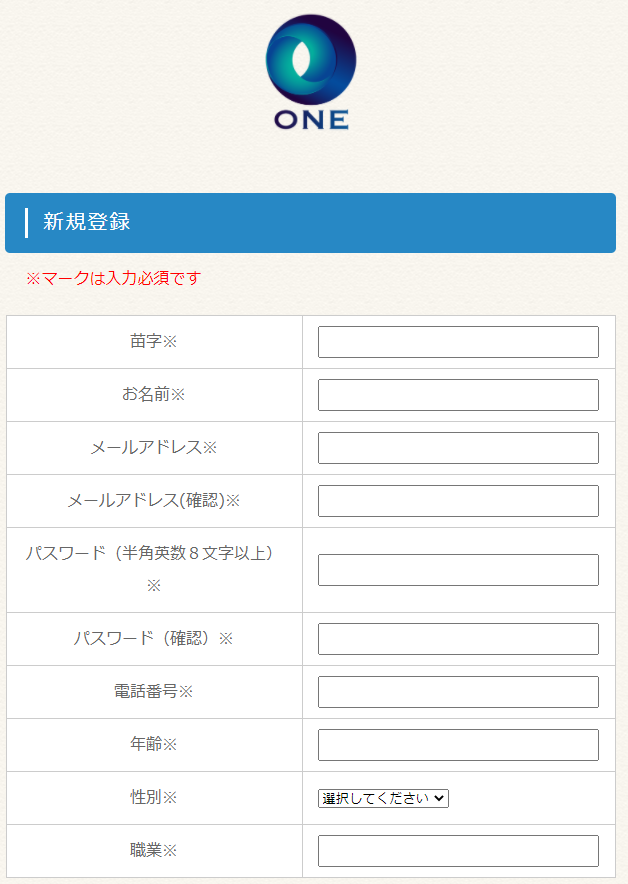Click the パスワード（確認） input field
This screenshot has width=628, height=884.
458,639
